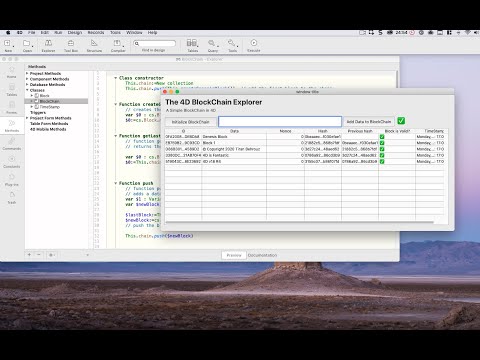Click the Documentation button in Explorer
The image size is (480, 360).
262,255
